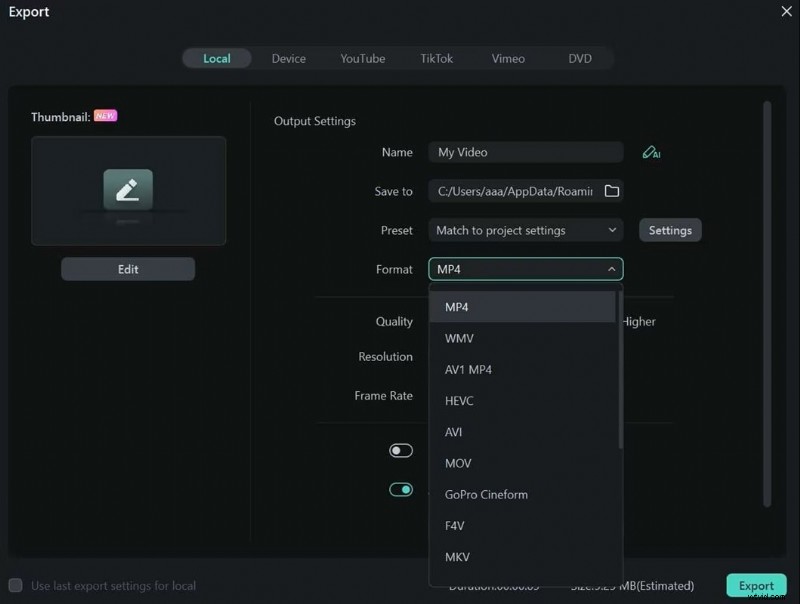This screenshot has height=604, width=800.
Task: Click the Edit button under thumbnail
Action: pyautogui.click(x=128, y=269)
